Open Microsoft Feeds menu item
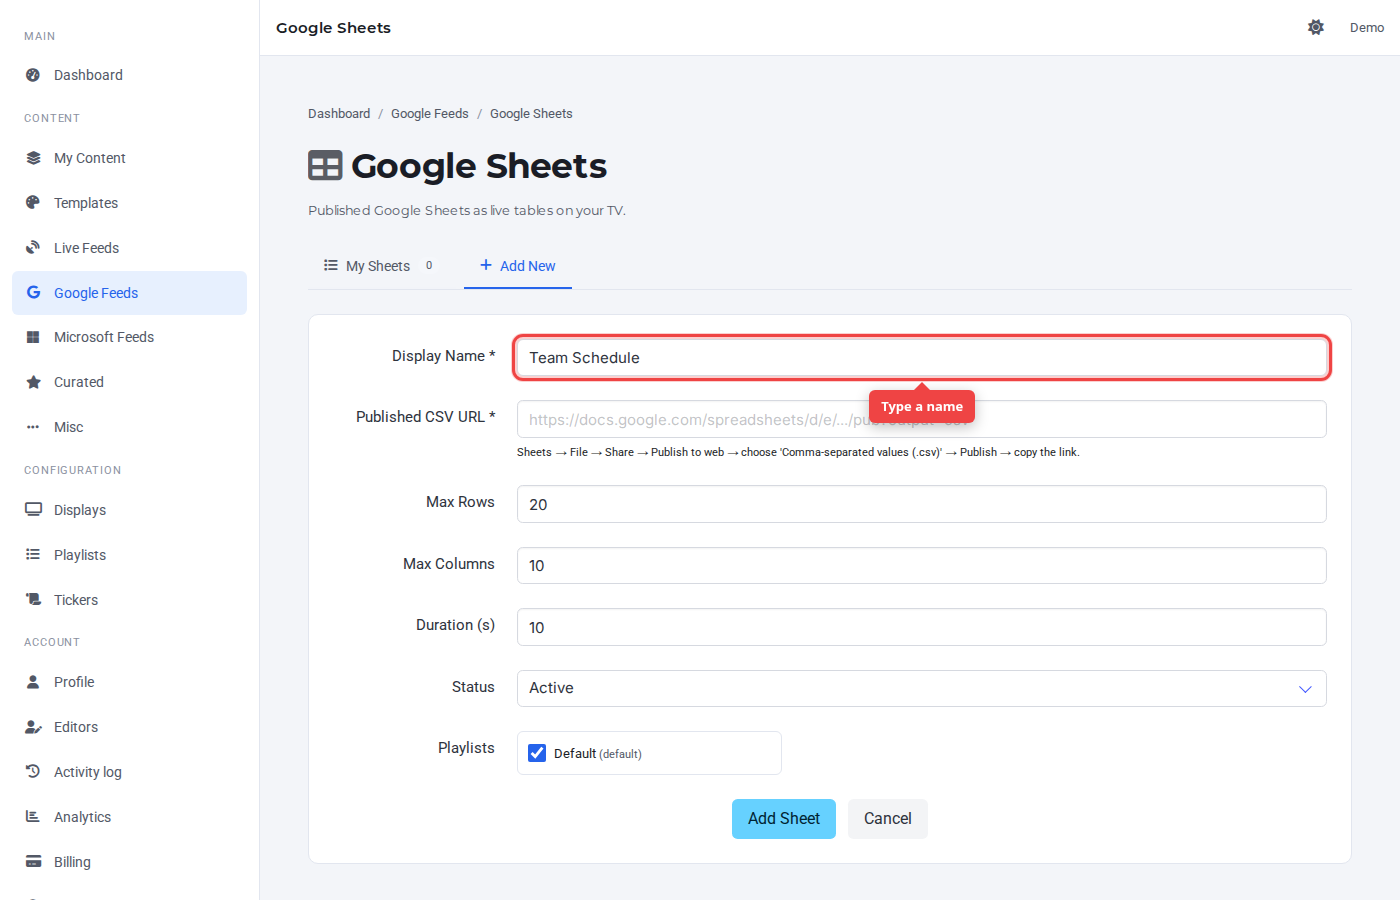The image size is (1400, 900). 129,337
